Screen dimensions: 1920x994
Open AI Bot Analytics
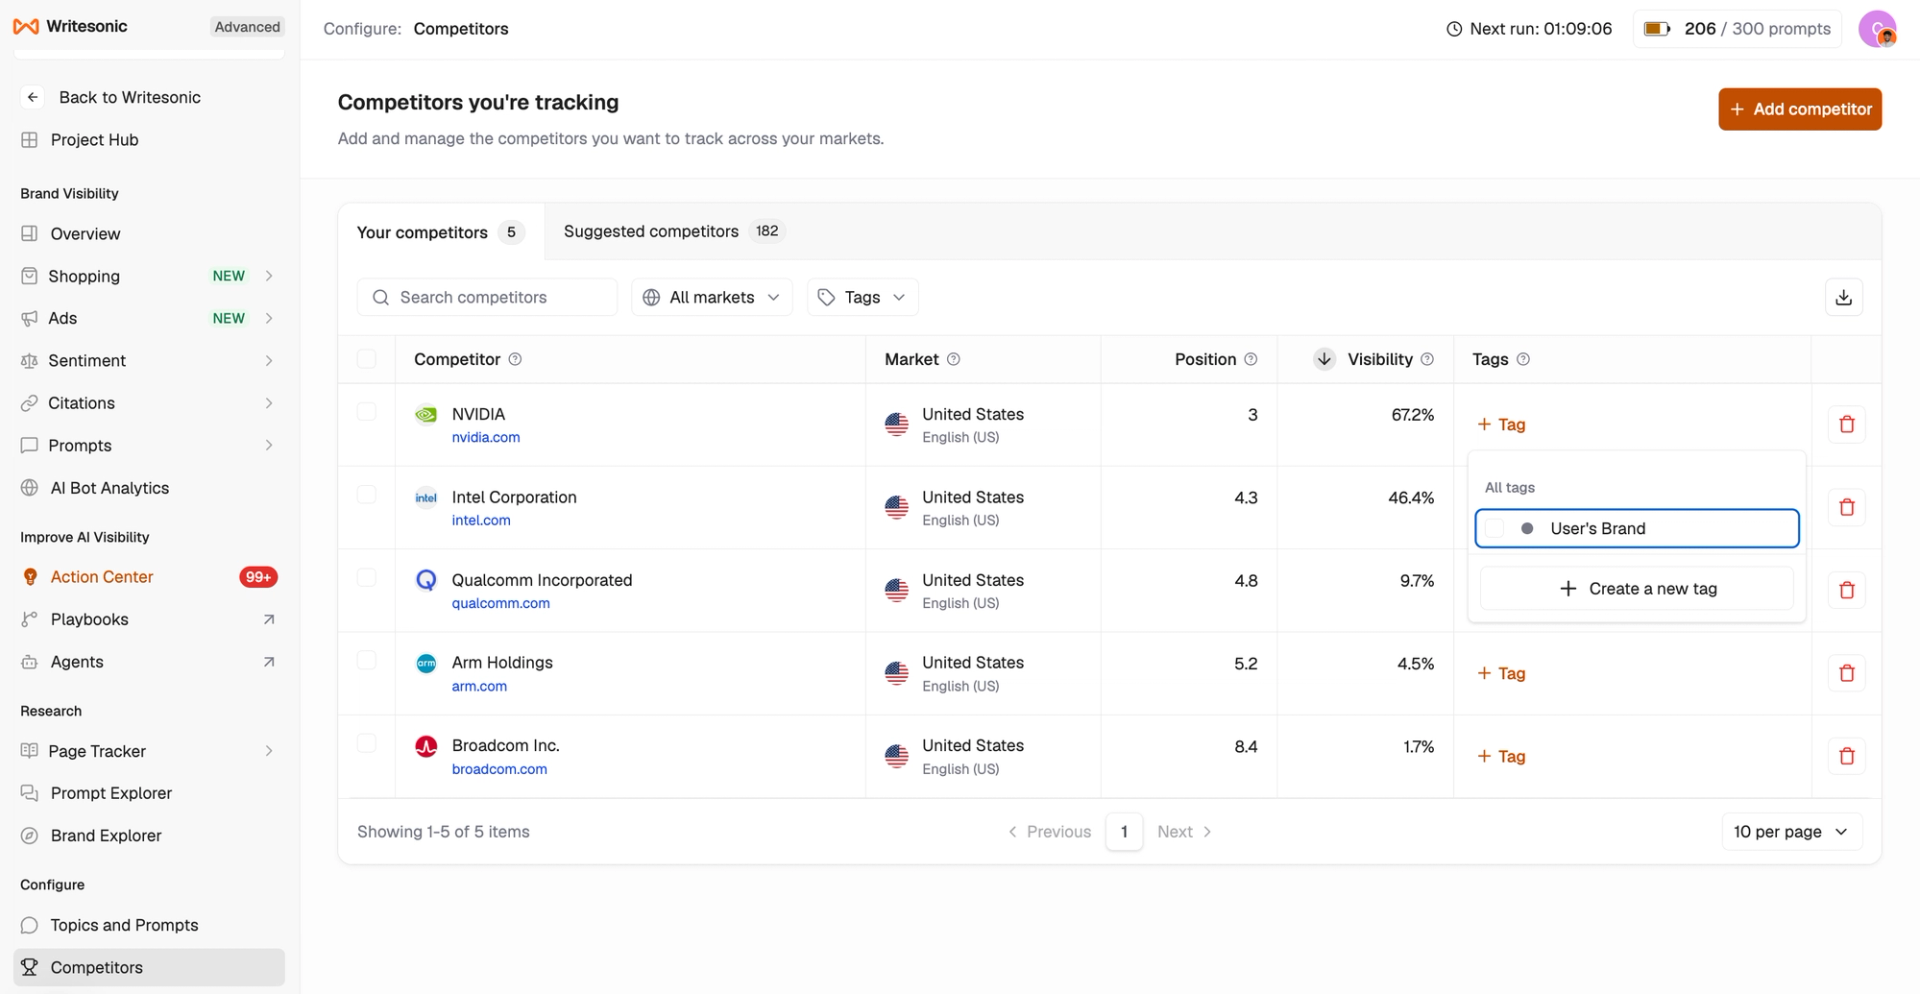pyautogui.click(x=109, y=488)
